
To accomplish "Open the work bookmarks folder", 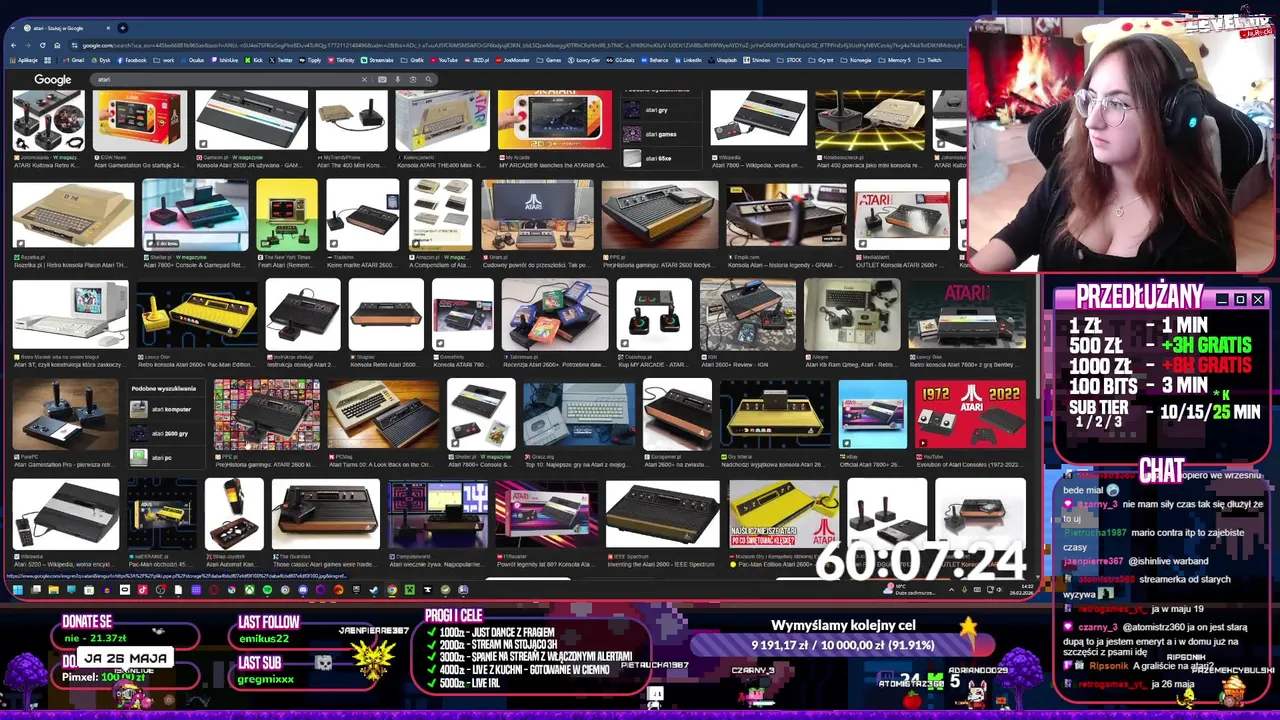I will coord(163,60).
